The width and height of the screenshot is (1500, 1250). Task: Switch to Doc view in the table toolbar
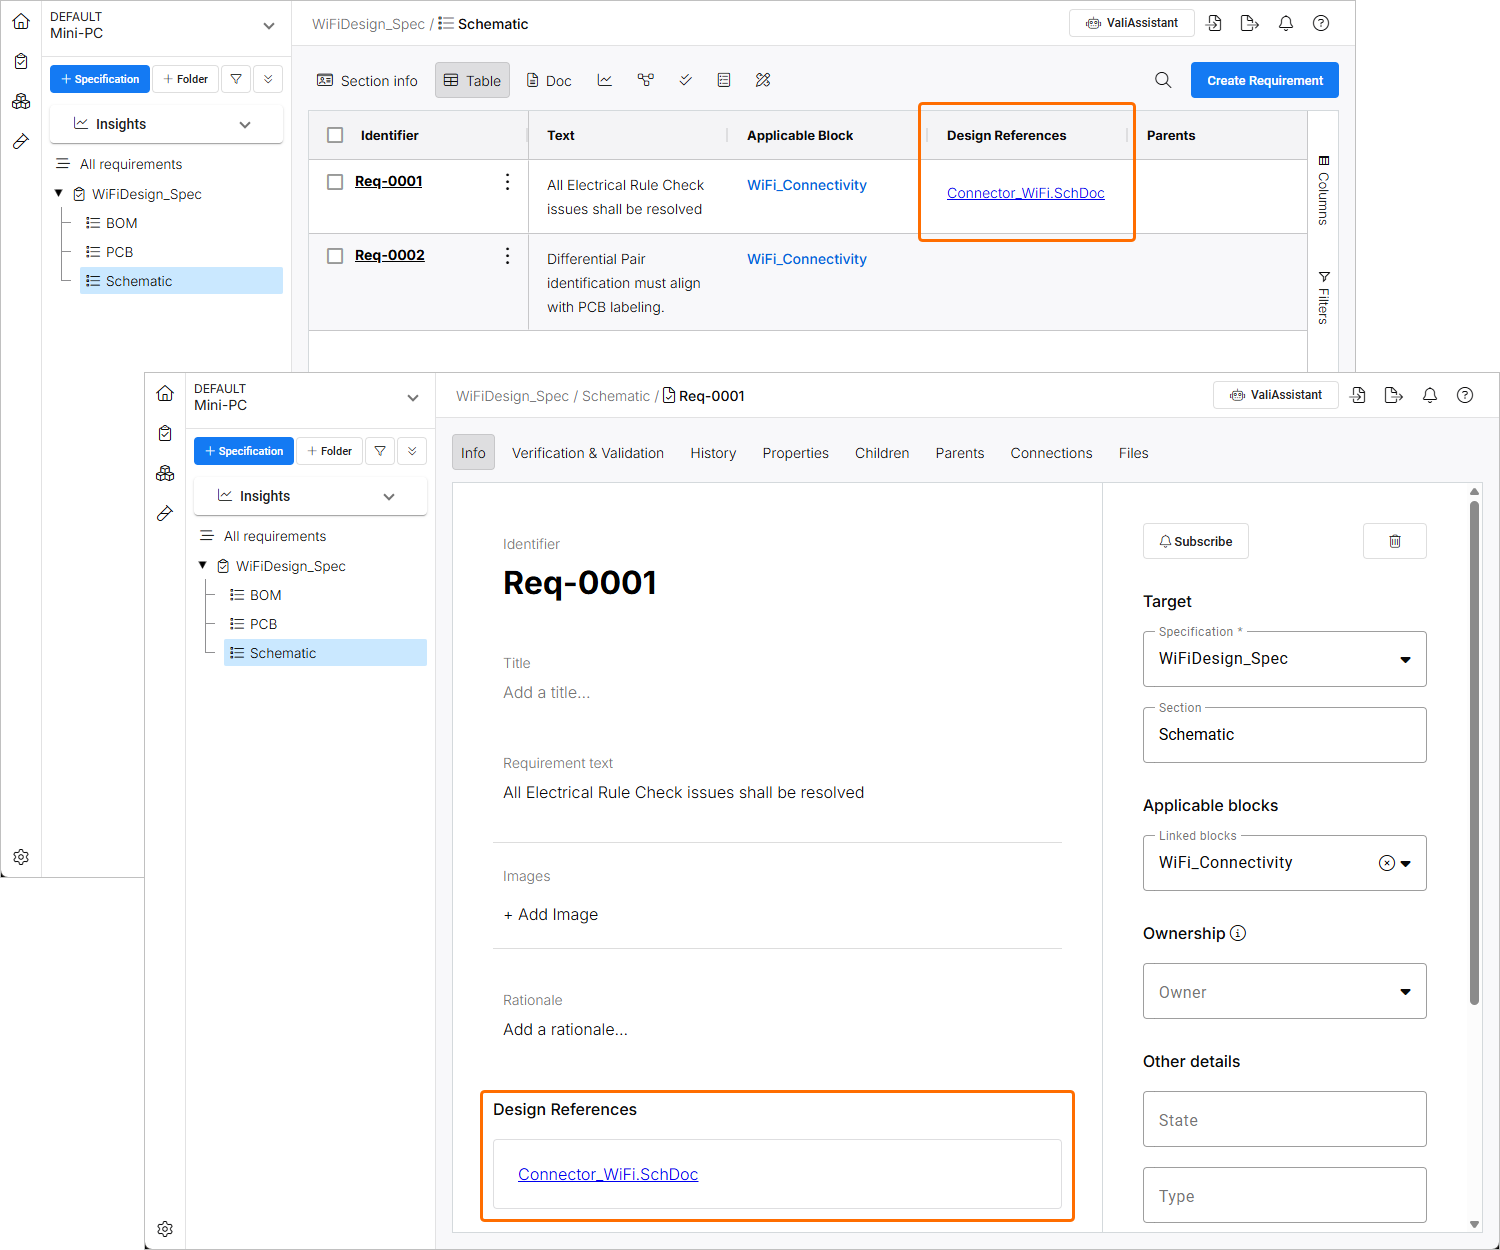tap(549, 80)
